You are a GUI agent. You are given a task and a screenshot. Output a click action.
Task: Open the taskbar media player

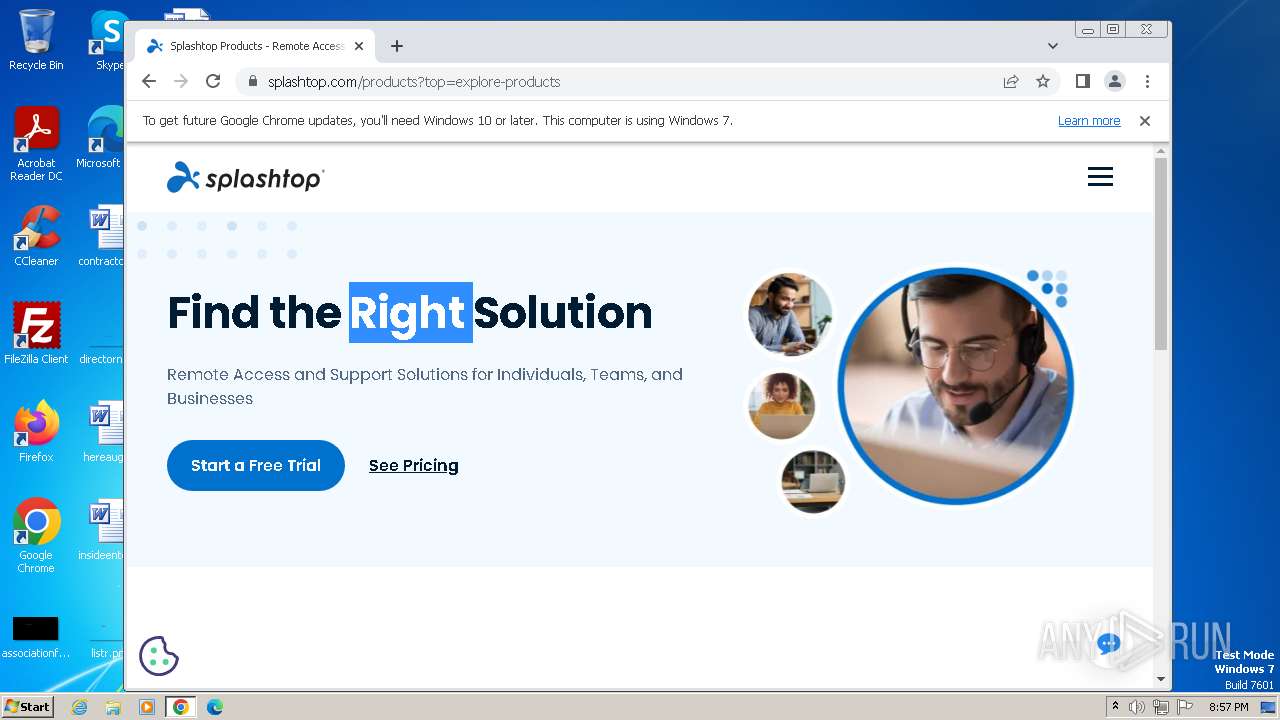click(147, 707)
